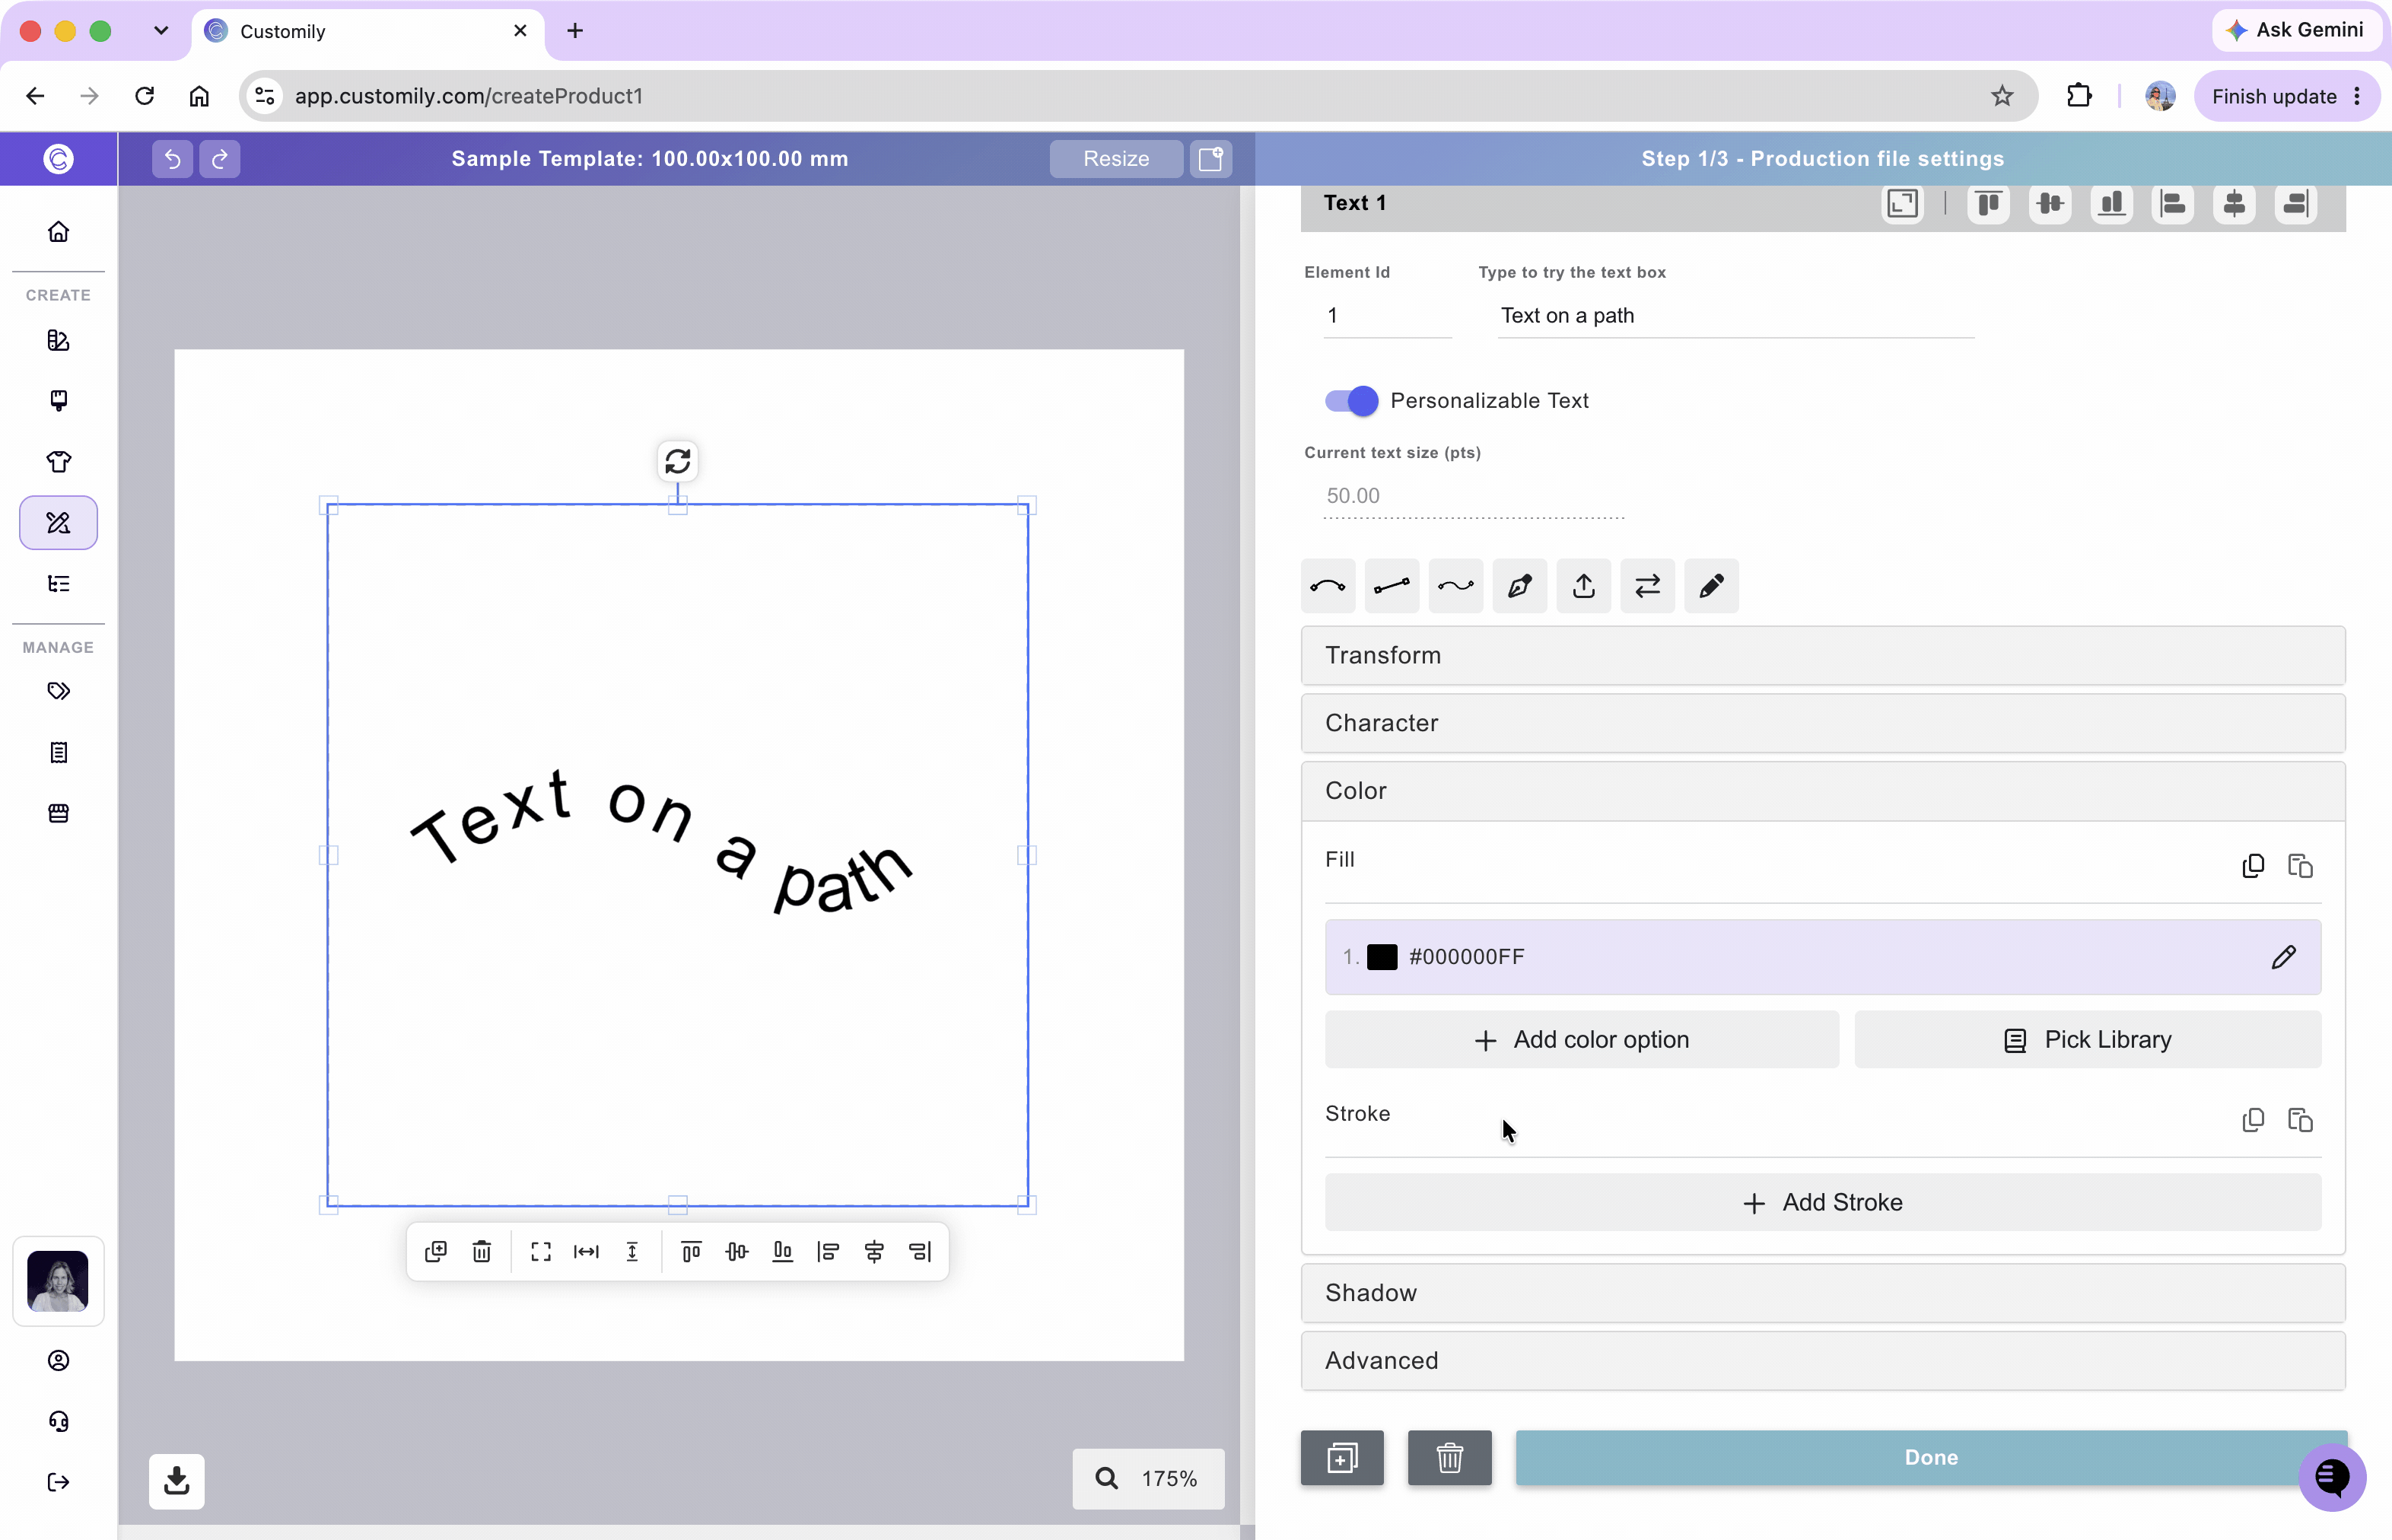Image resolution: width=2392 pixels, height=1540 pixels.
Task: Click the black #000000FF fill swatch
Action: point(1381,957)
